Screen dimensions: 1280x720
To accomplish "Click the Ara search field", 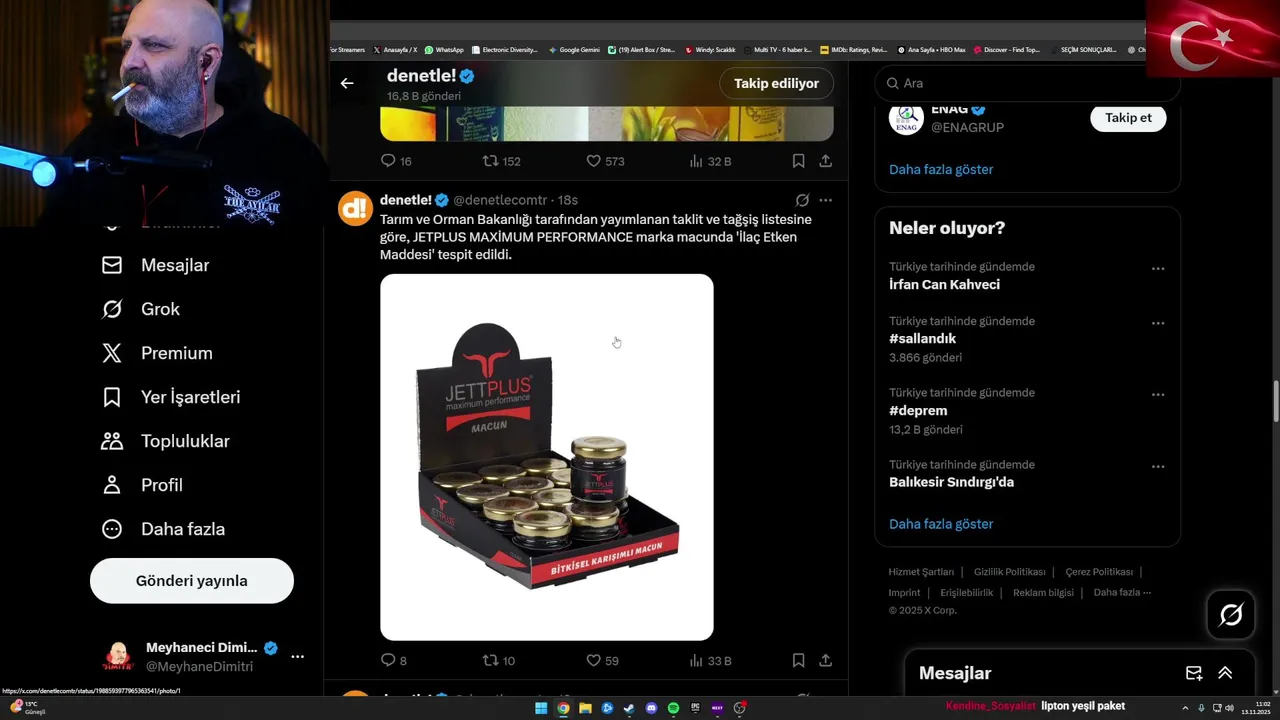I will pos(1028,83).
